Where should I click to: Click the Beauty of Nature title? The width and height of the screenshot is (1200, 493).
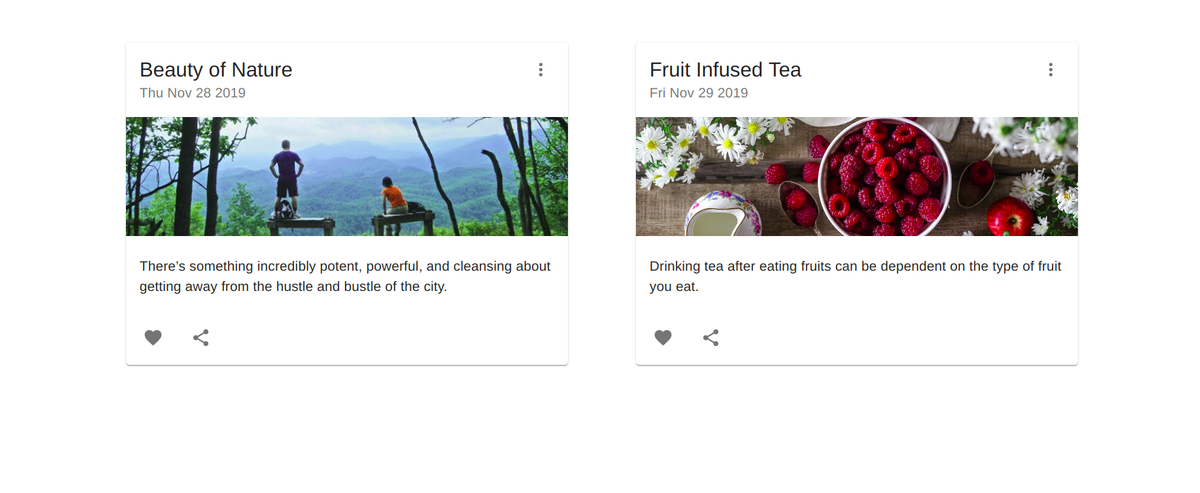coord(216,70)
